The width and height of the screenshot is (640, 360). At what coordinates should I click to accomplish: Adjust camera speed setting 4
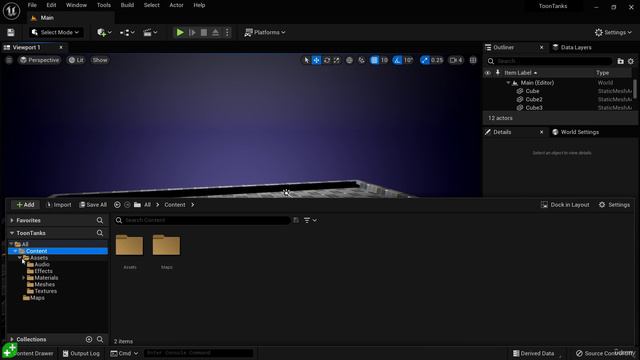[x=456, y=60]
